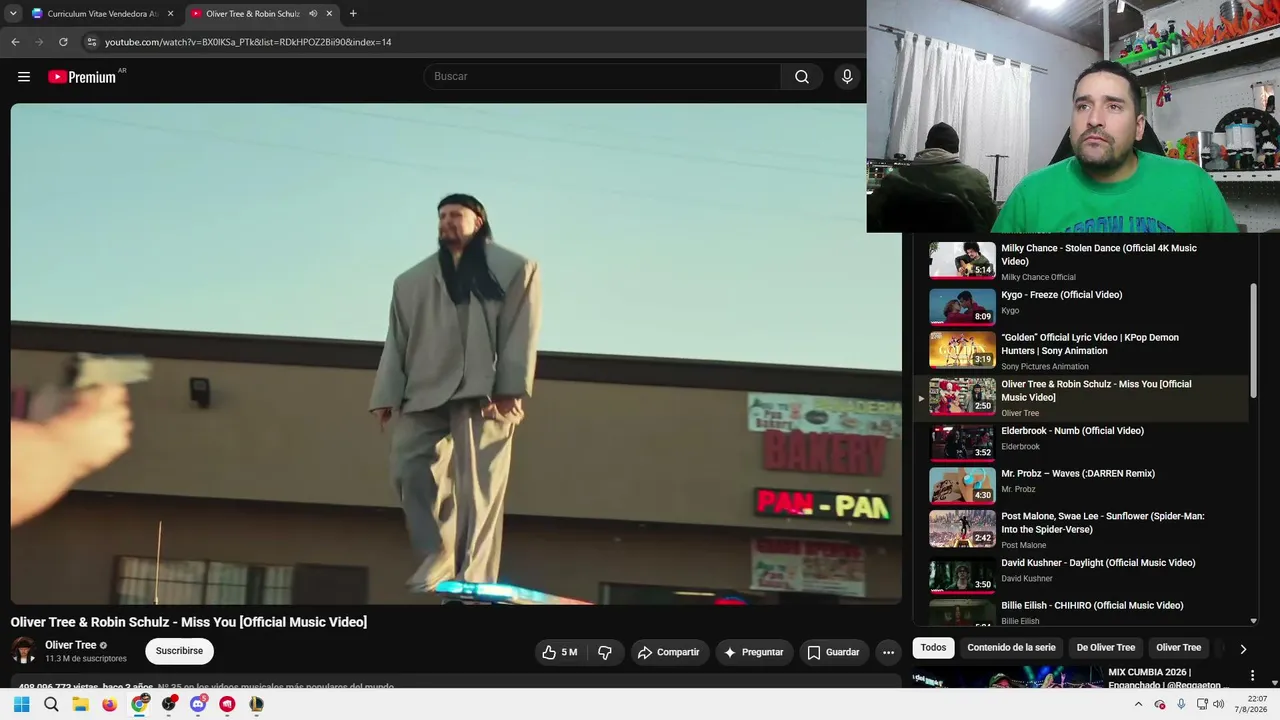
Task: Open Discord from the taskbar
Action: (198, 704)
